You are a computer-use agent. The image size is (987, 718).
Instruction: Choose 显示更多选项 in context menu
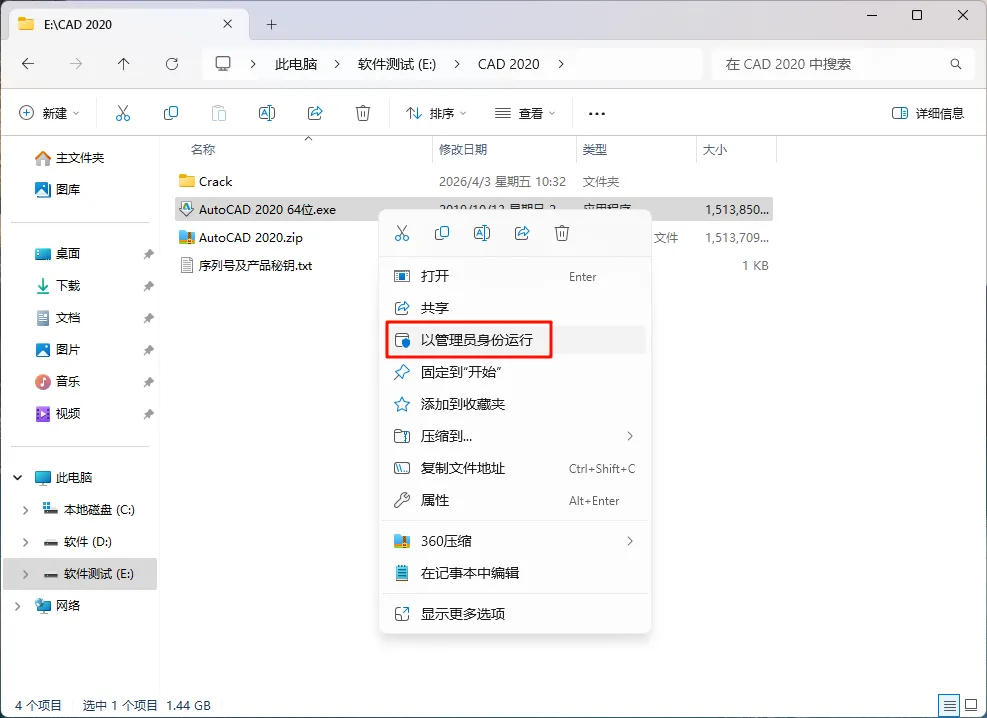[515, 614]
